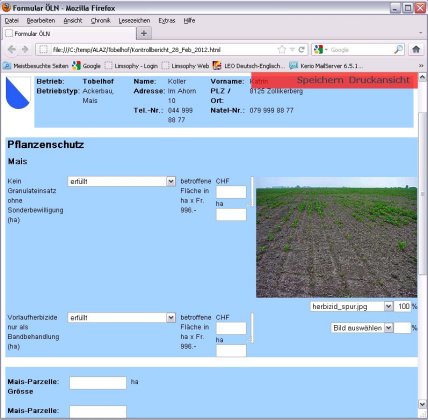Go back with the browser back arrow

(x=12, y=50)
